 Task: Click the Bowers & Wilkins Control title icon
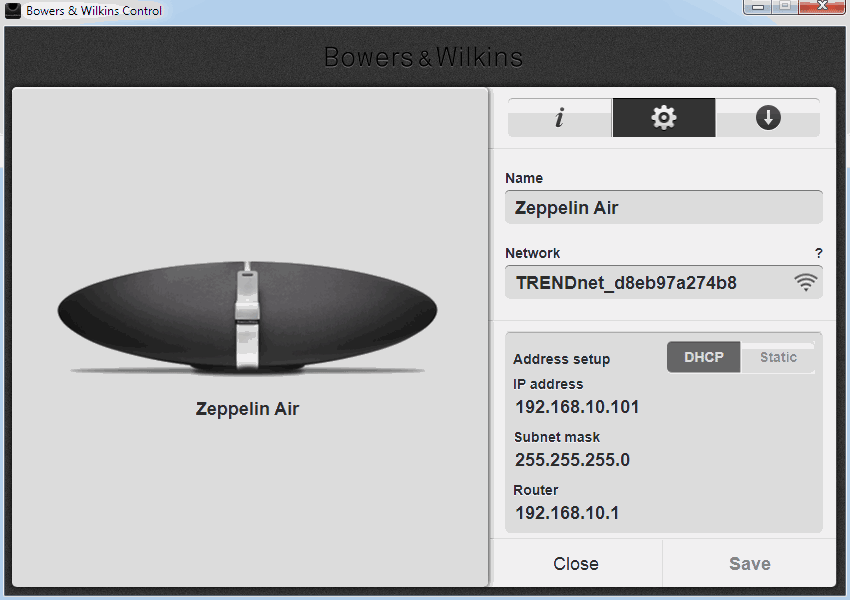(12, 10)
